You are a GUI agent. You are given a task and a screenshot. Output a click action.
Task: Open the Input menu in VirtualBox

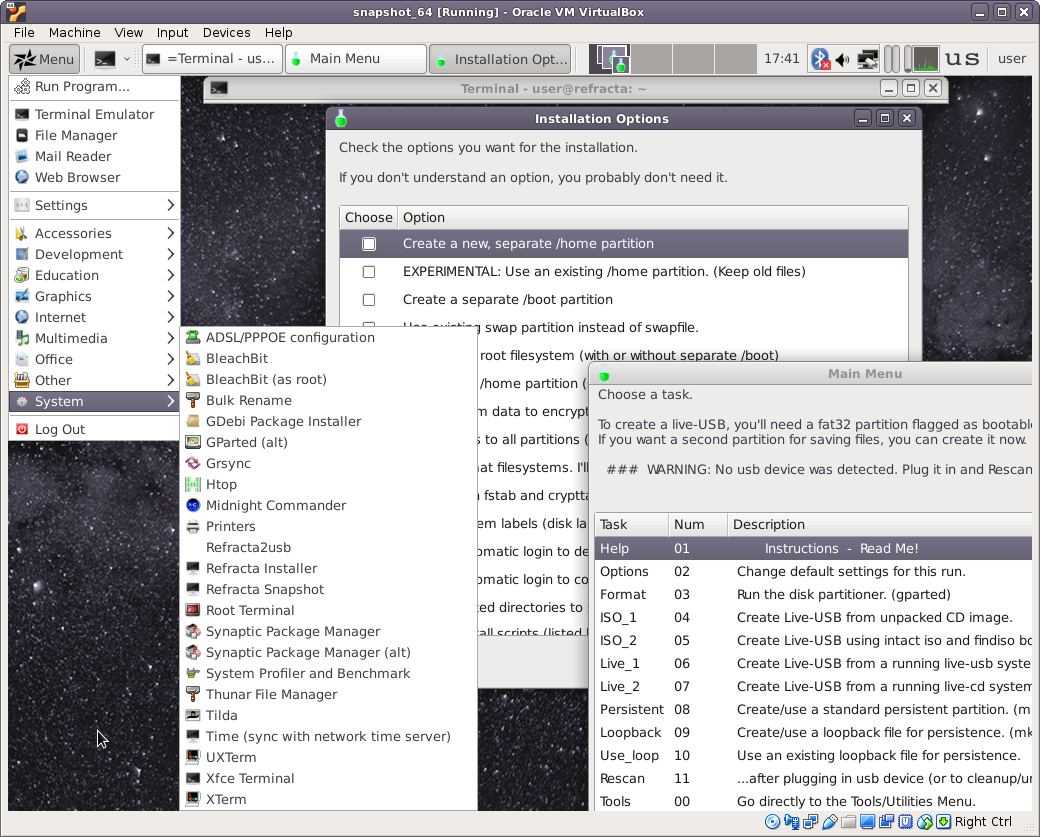[x=172, y=32]
